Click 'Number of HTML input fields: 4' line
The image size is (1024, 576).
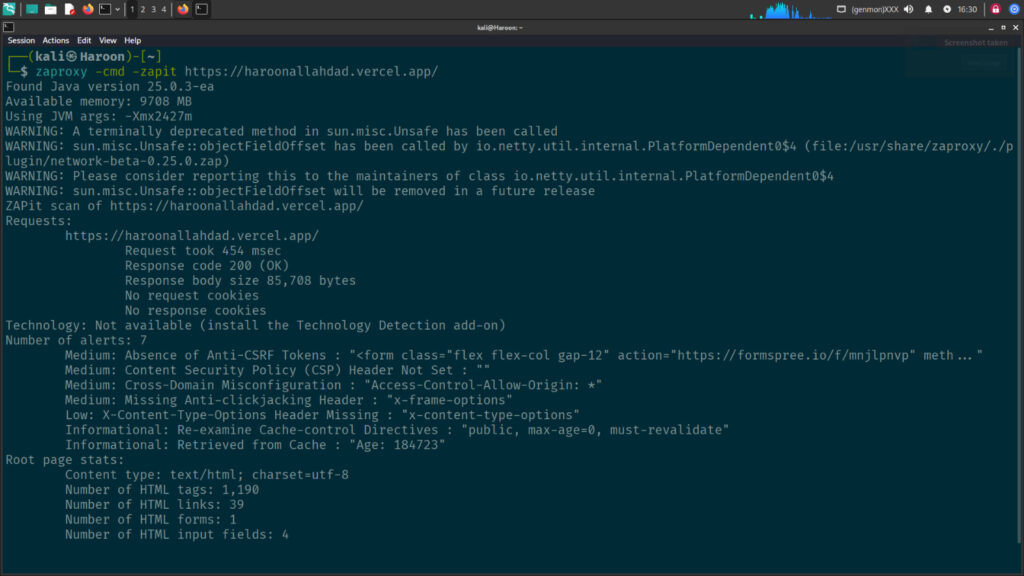pos(177,535)
